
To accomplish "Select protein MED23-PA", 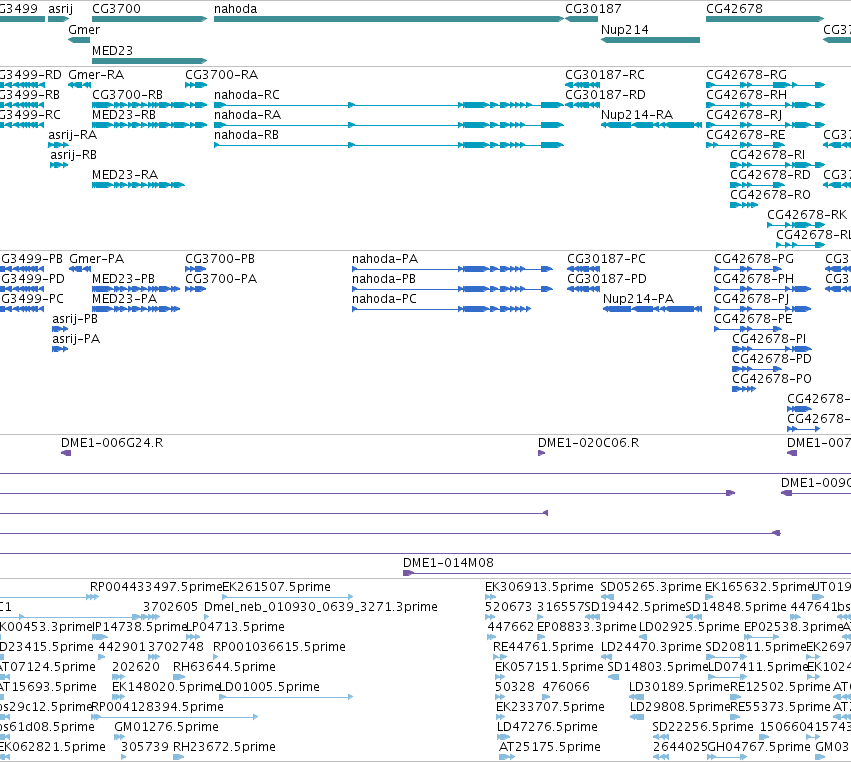I will coord(136,309).
